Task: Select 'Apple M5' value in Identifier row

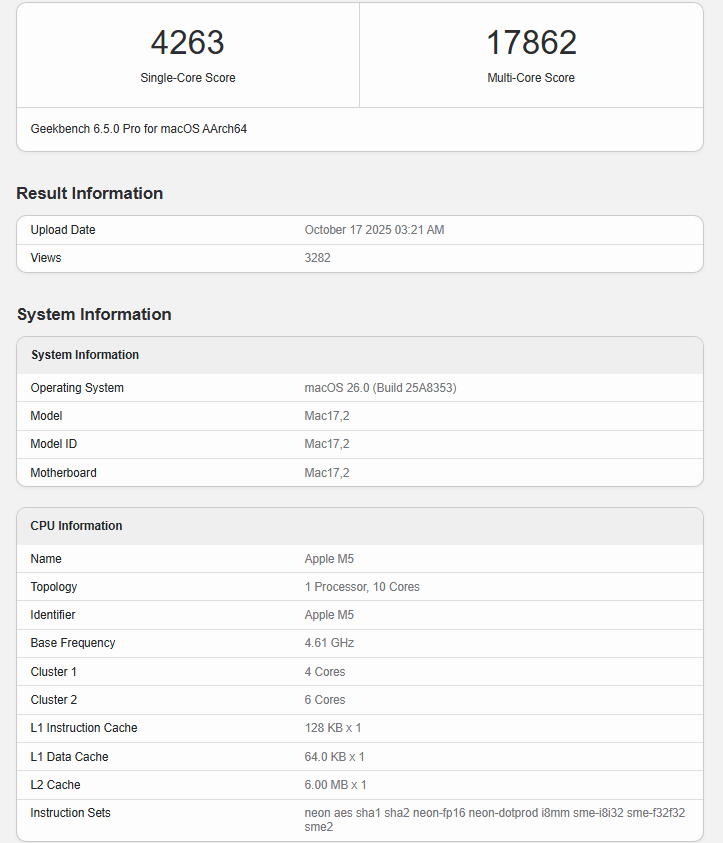Action: click(329, 615)
